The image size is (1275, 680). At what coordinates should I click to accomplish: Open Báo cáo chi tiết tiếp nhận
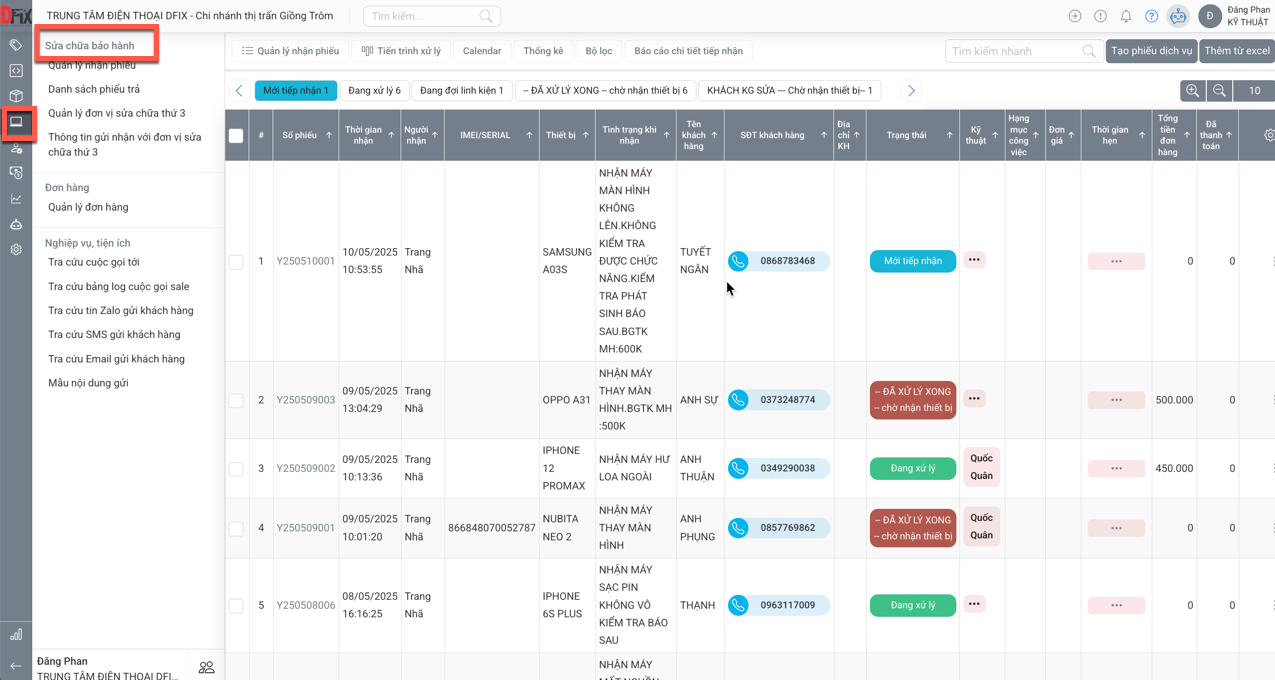[x=689, y=51]
